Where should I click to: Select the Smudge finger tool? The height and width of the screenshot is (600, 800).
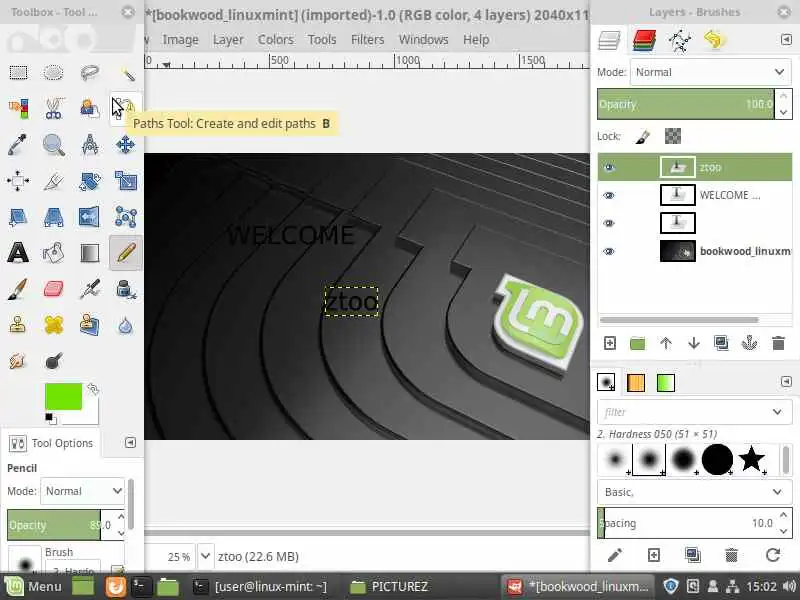[18, 361]
